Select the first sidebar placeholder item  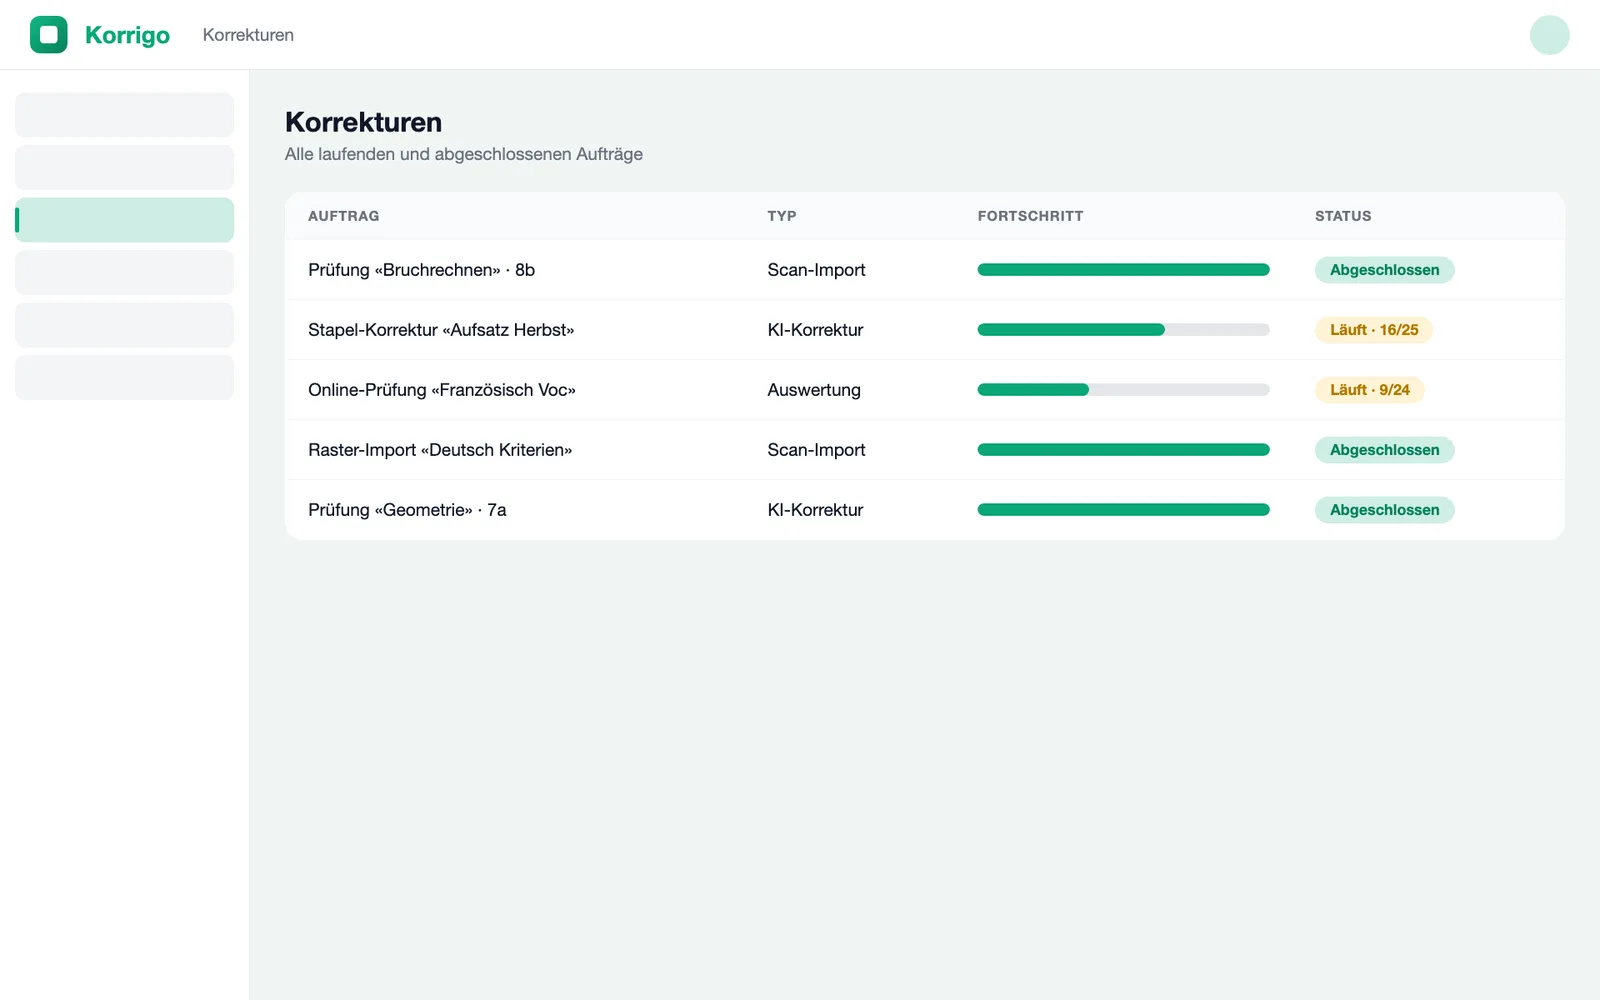[x=124, y=115]
